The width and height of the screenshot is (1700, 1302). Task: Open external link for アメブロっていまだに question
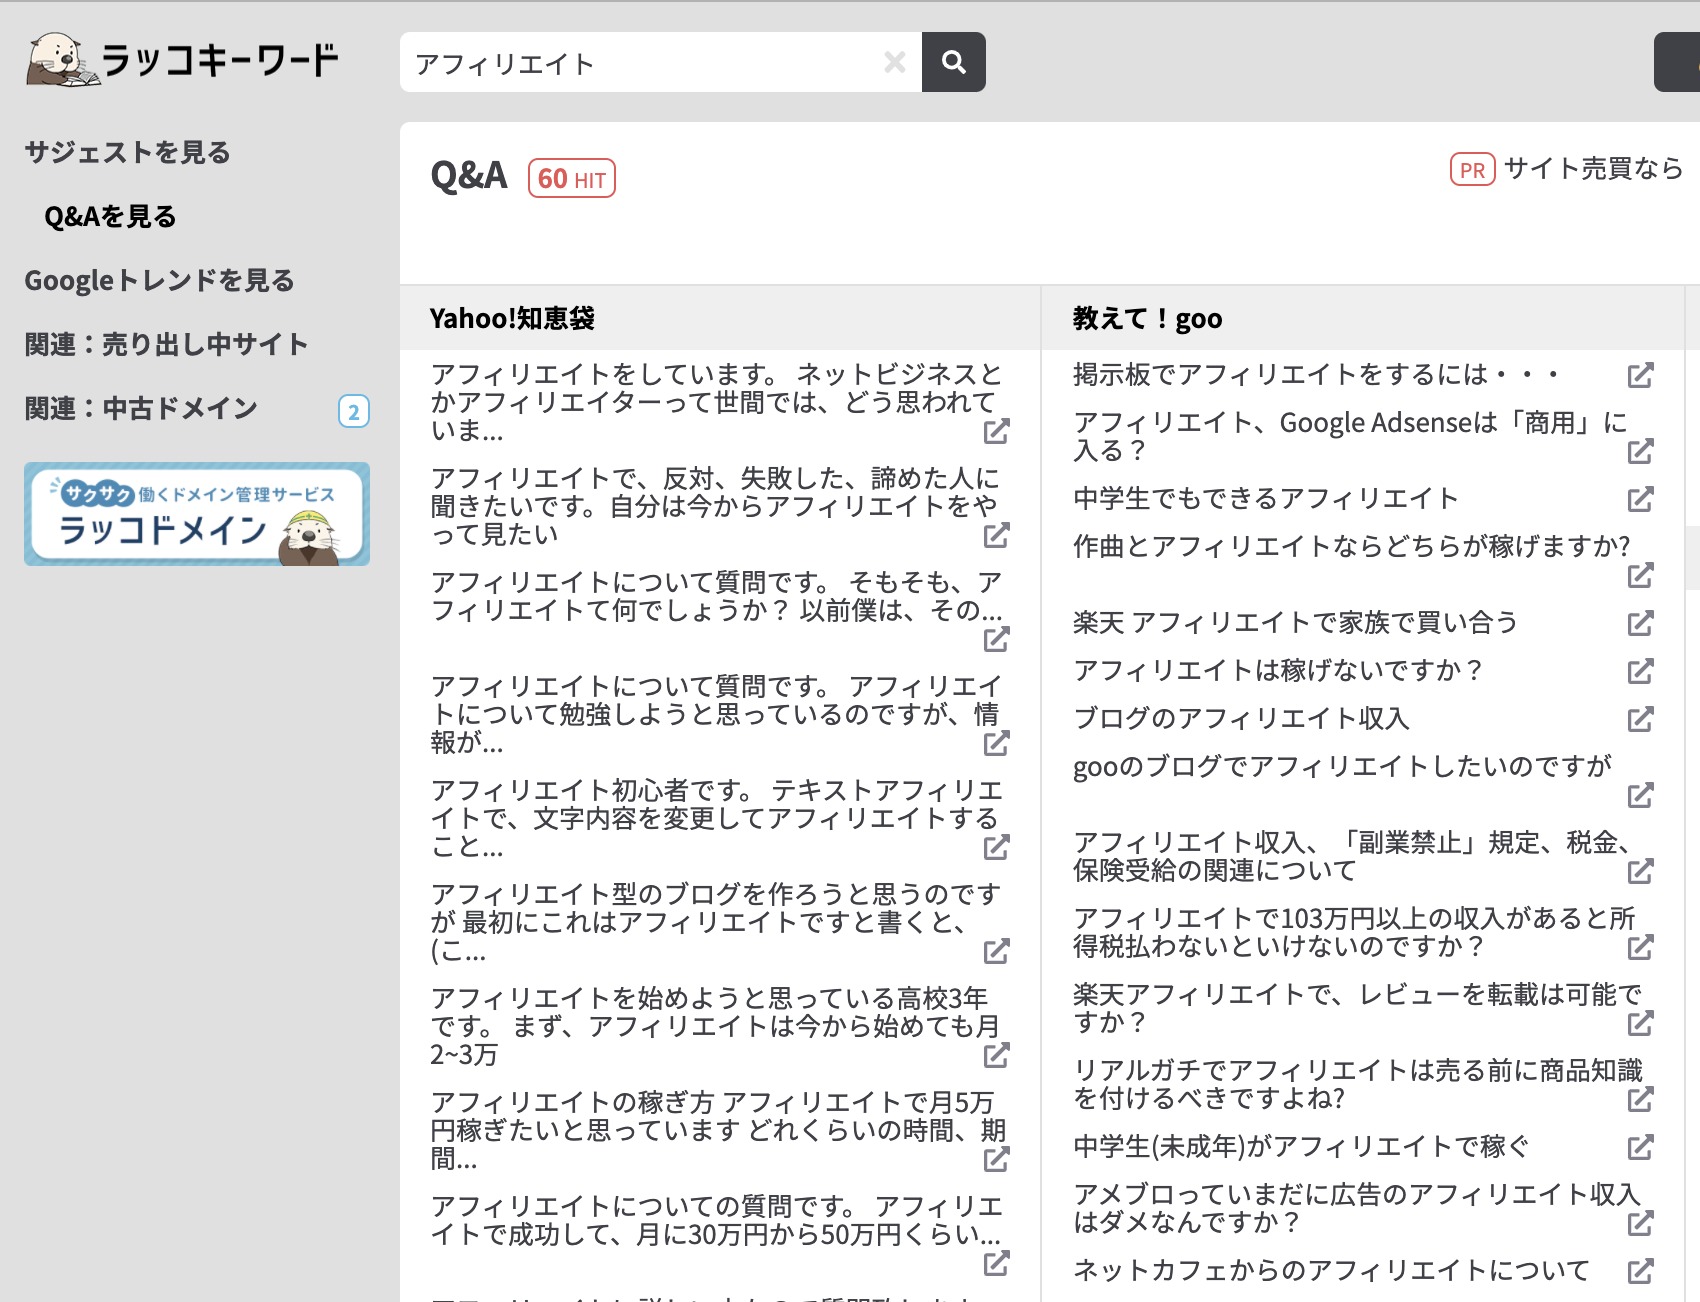(1640, 1223)
